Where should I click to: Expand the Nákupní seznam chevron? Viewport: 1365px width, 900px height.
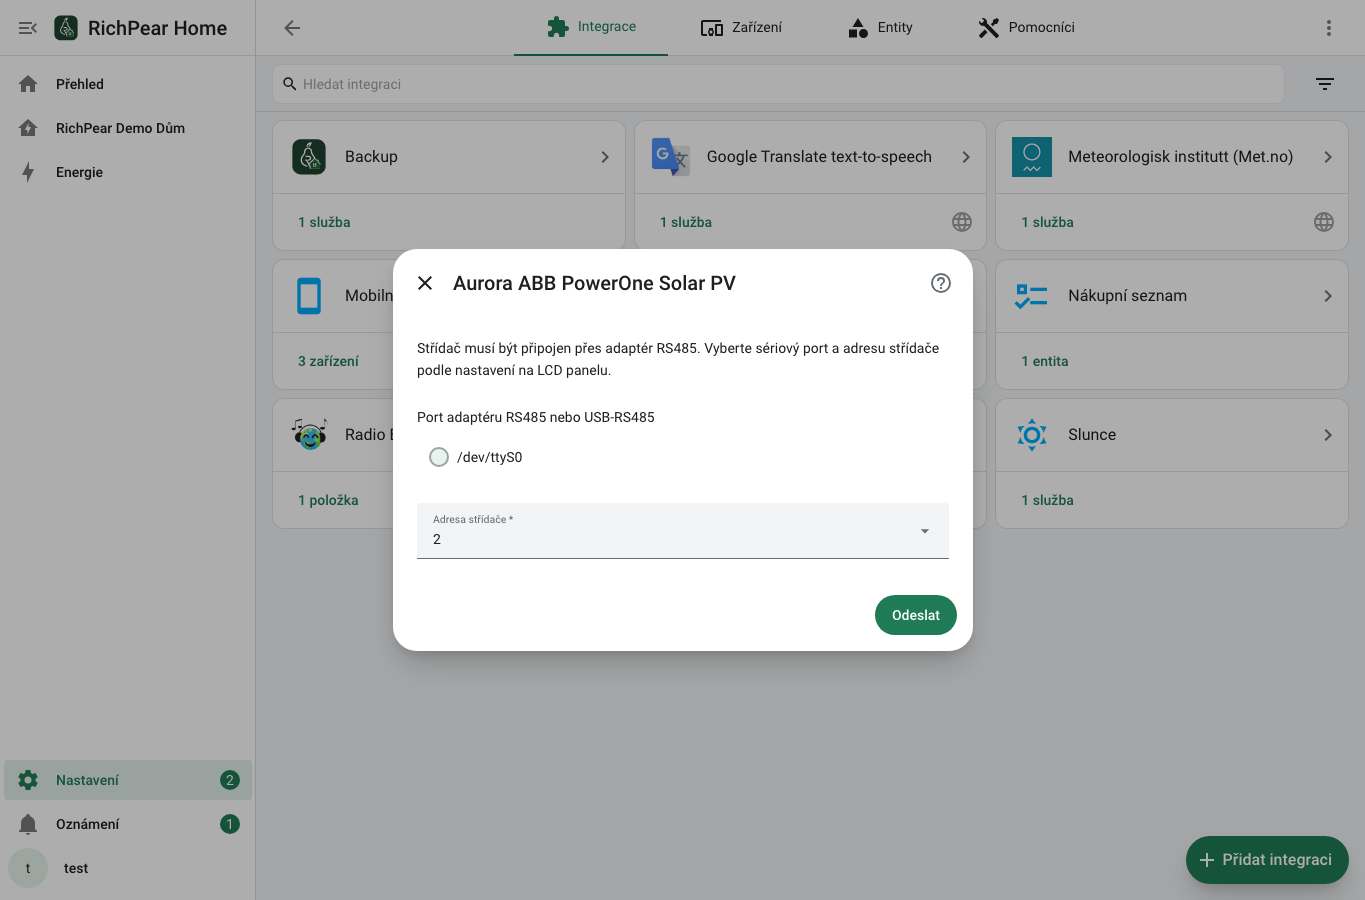pos(1328,296)
